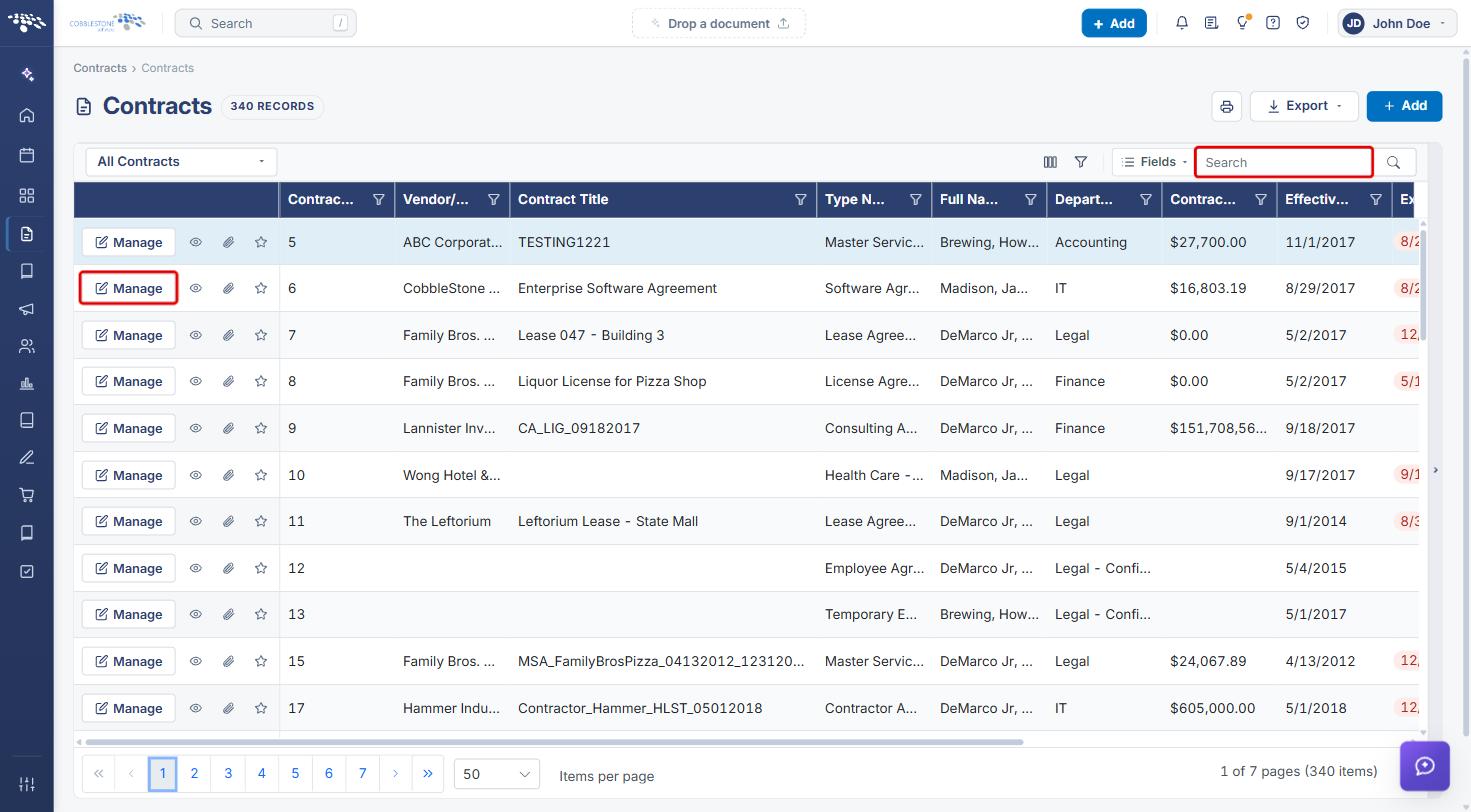Click the shield check icon in the header
The height and width of the screenshot is (812, 1471).
tap(1303, 23)
